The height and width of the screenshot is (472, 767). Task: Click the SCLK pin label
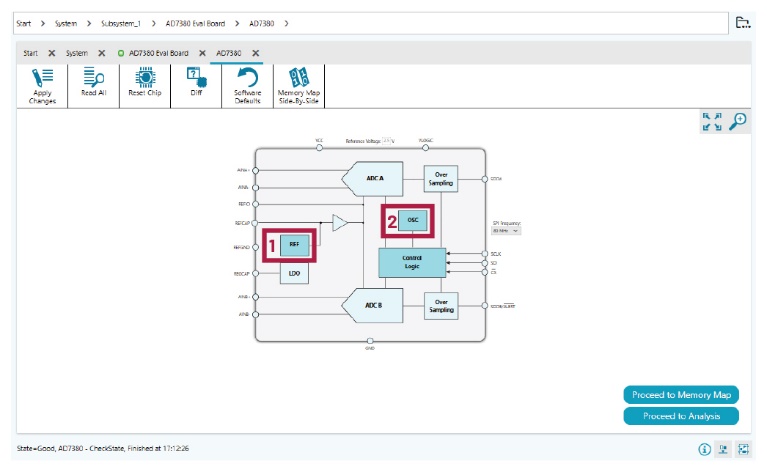496,254
